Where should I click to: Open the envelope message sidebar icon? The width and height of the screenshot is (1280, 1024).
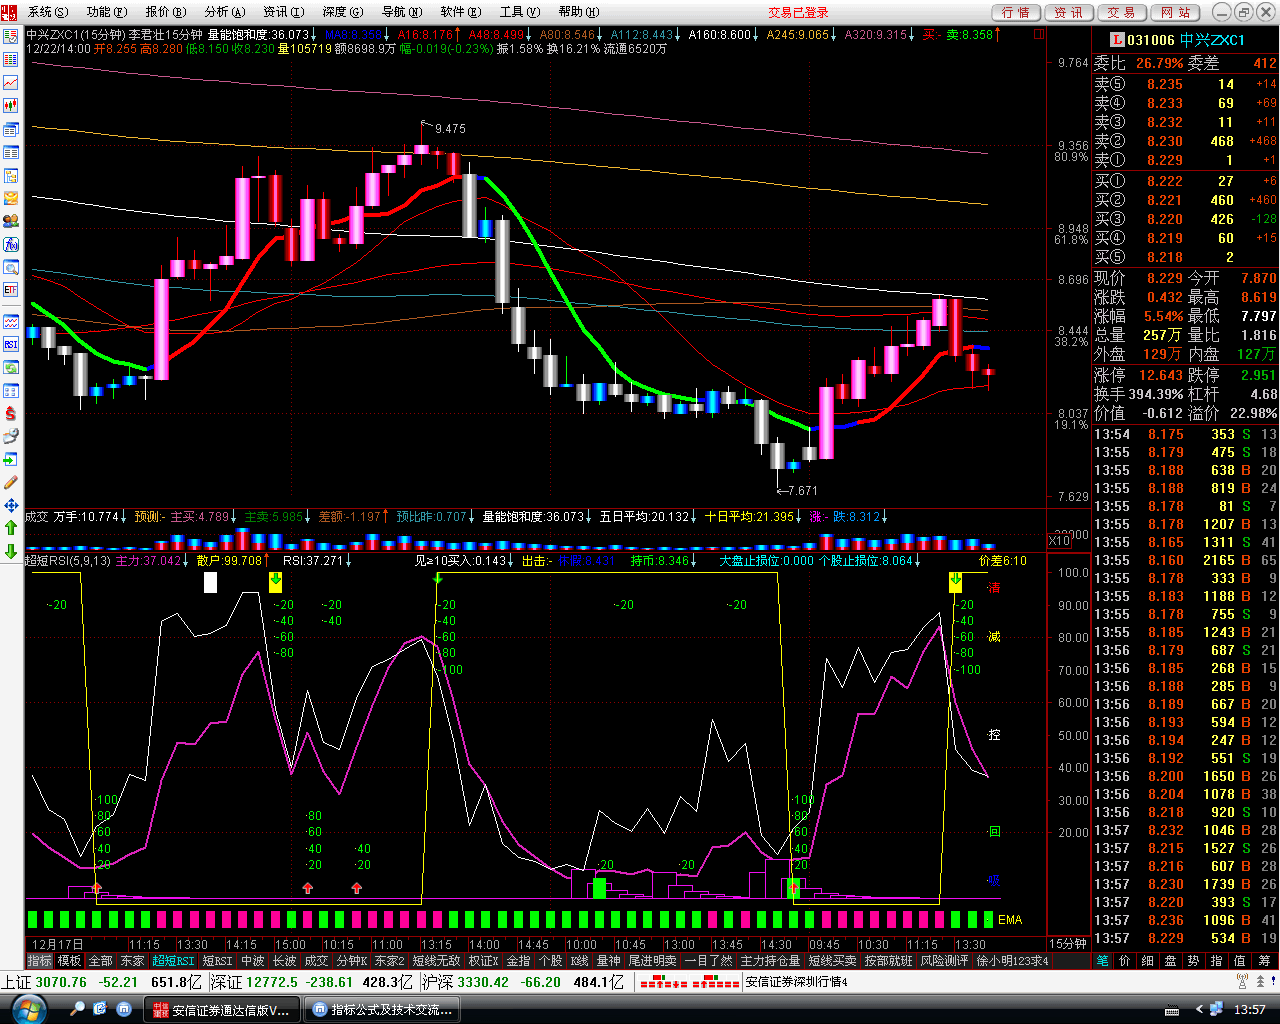click(11, 200)
